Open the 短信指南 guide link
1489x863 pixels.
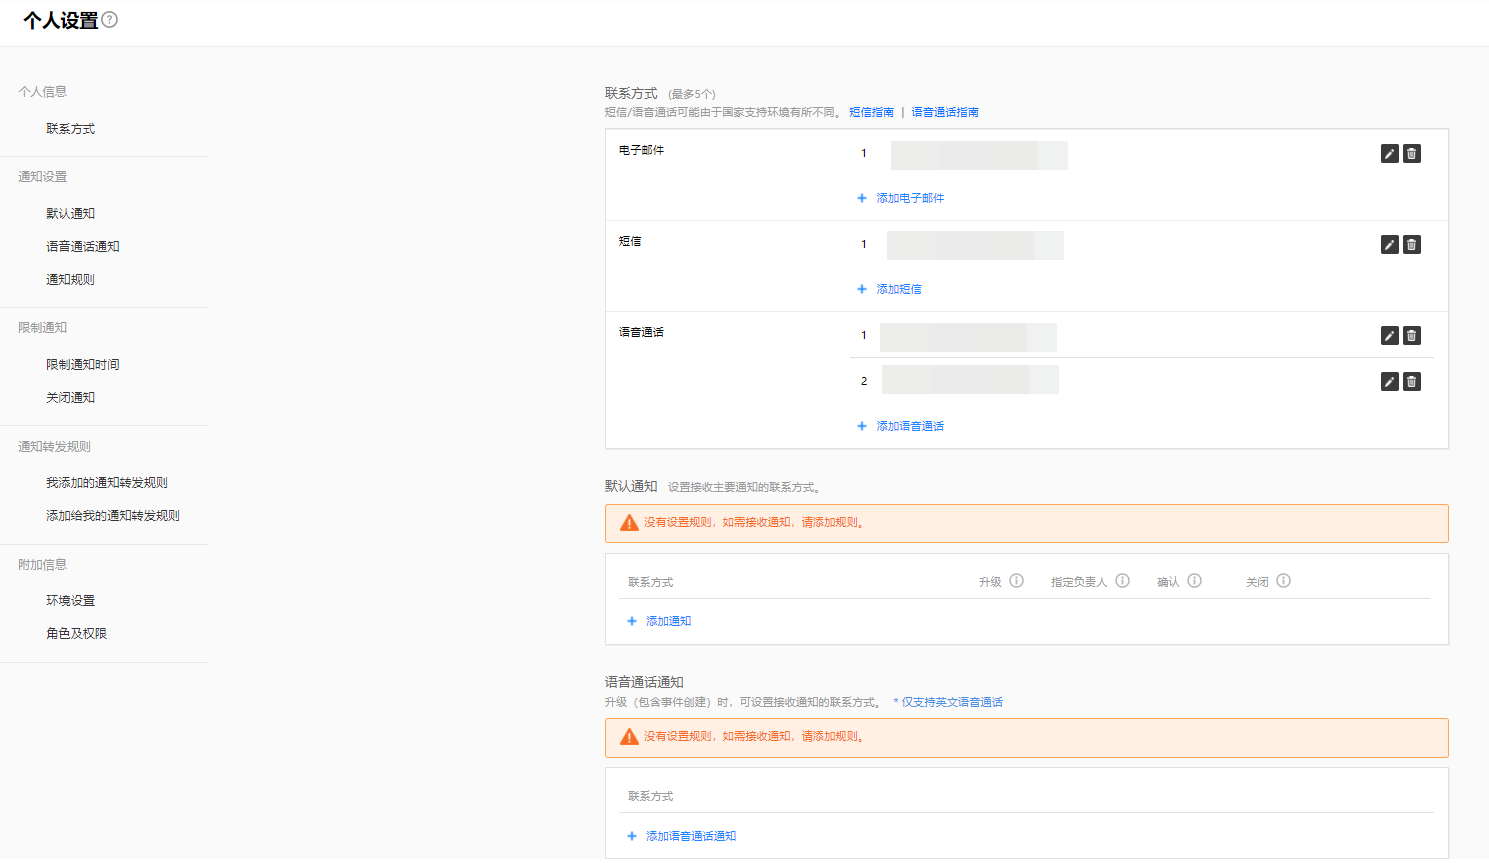pos(871,112)
